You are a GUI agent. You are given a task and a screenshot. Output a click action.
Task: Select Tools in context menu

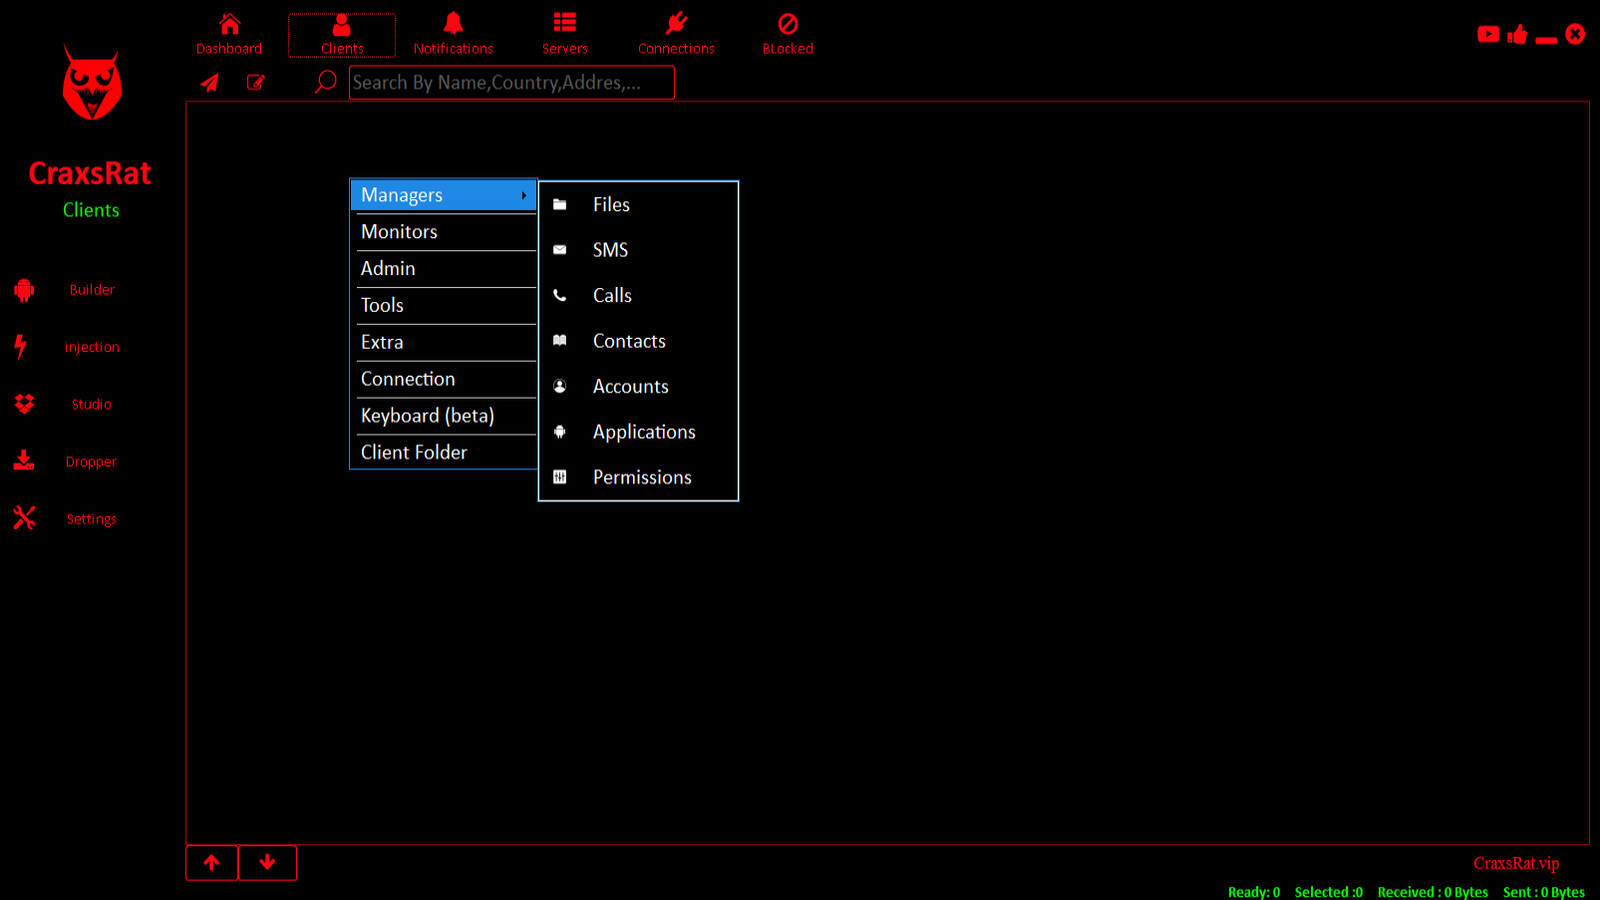click(443, 306)
